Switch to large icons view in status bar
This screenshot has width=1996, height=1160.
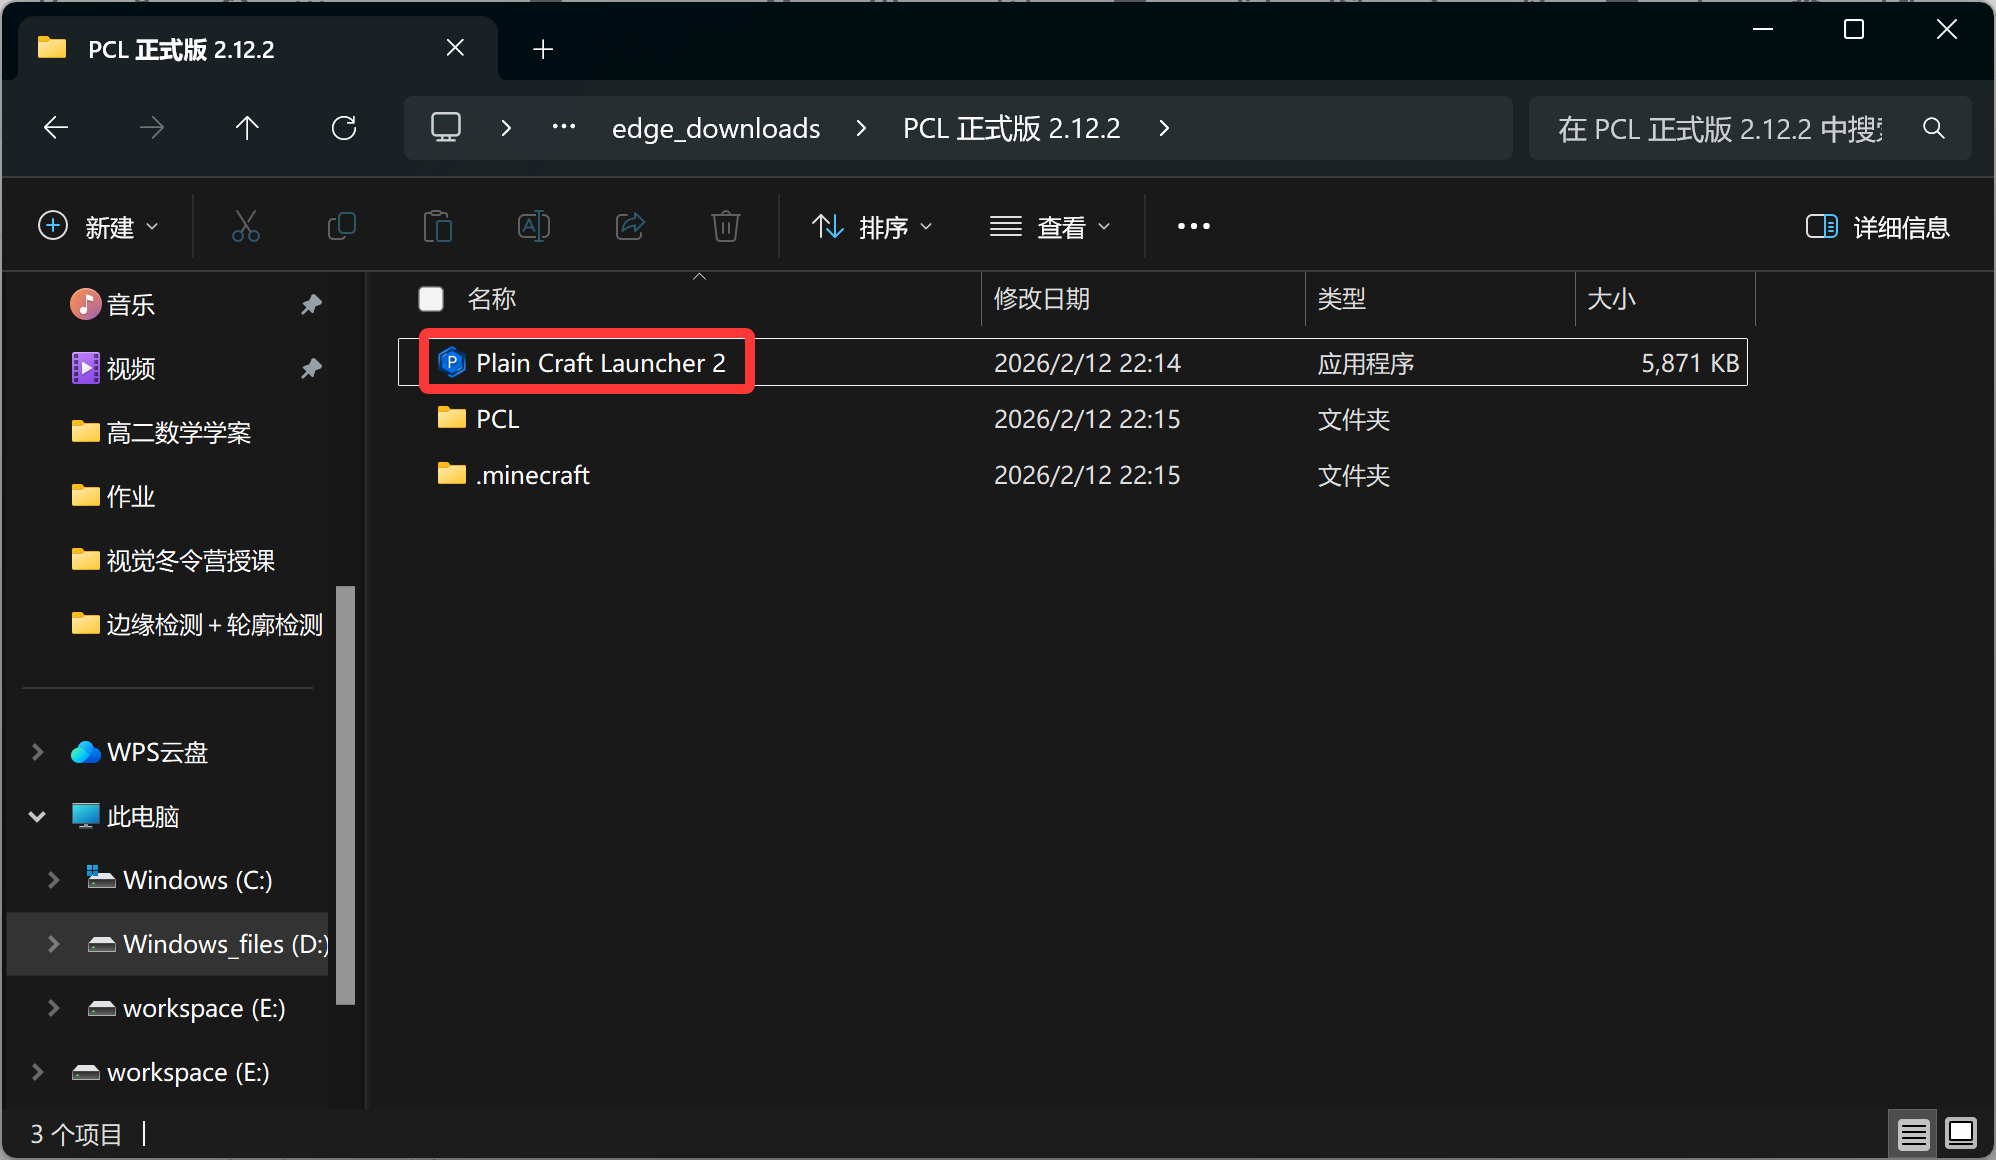[1960, 1133]
